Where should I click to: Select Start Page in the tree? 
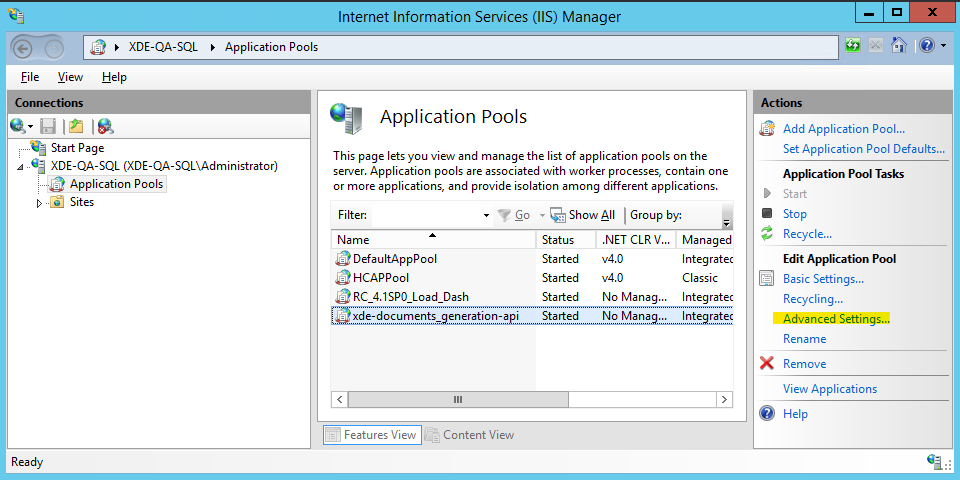[x=77, y=148]
